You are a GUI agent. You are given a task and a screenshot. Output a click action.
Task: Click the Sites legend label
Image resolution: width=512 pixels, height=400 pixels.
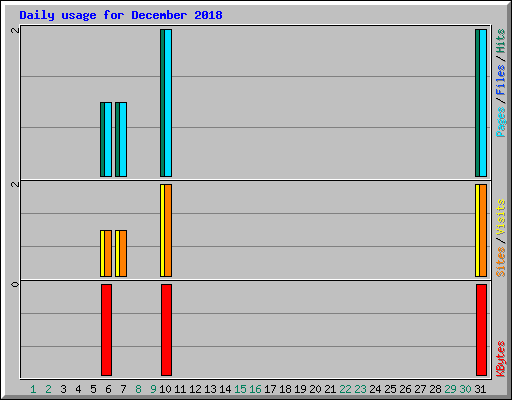(x=500, y=262)
